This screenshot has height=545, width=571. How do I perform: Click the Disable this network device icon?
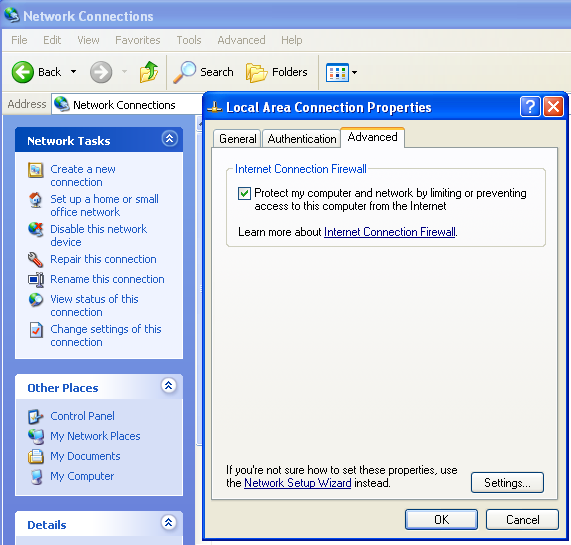coord(36,230)
